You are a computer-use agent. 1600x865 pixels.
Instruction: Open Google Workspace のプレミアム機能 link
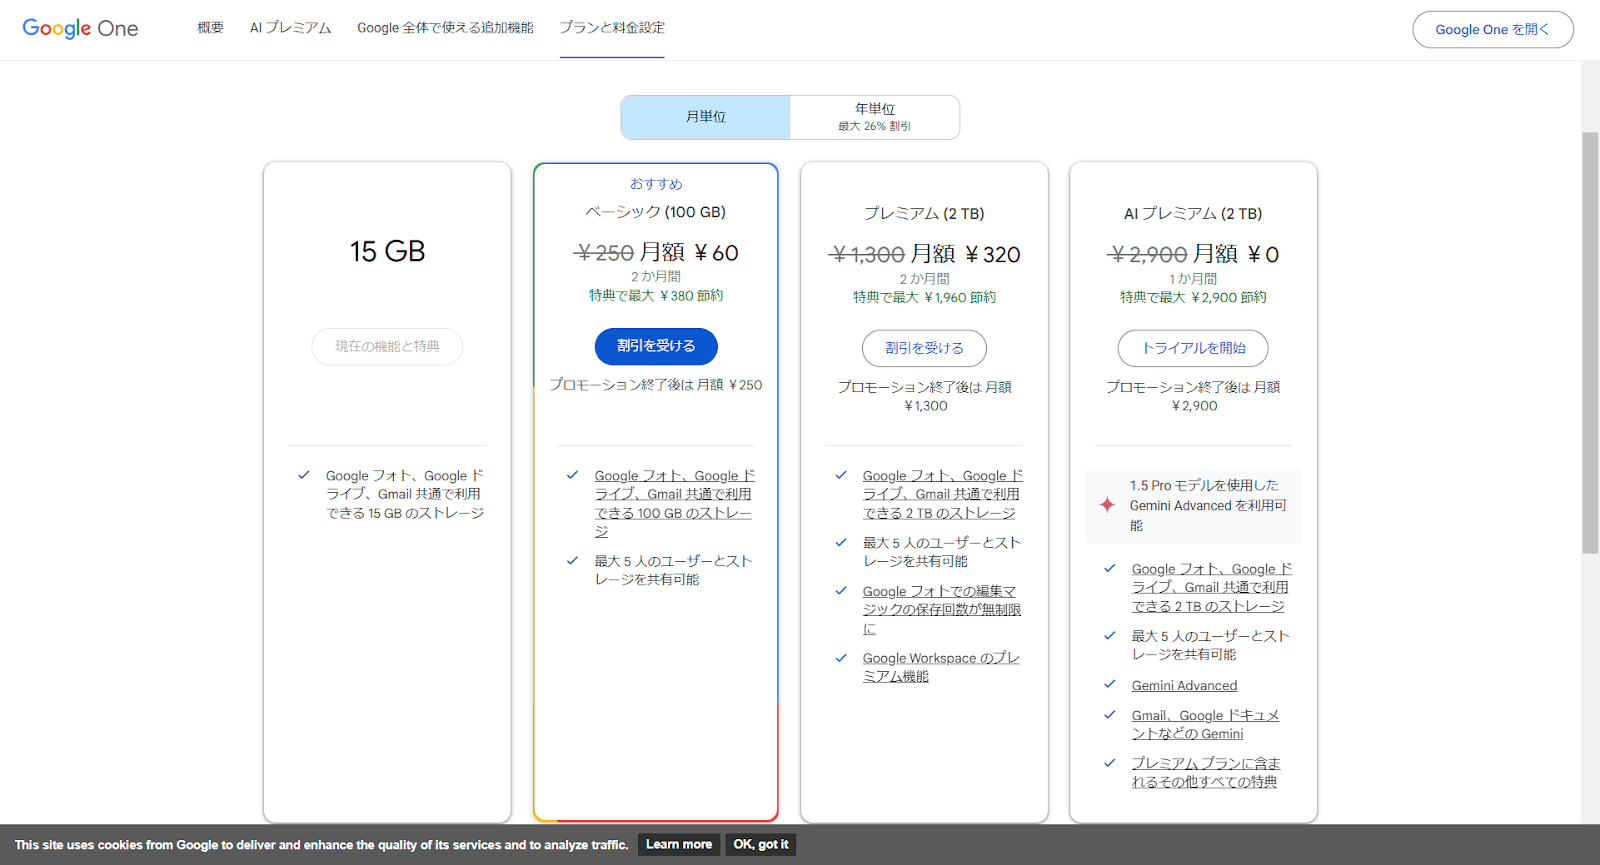pyautogui.click(x=941, y=667)
